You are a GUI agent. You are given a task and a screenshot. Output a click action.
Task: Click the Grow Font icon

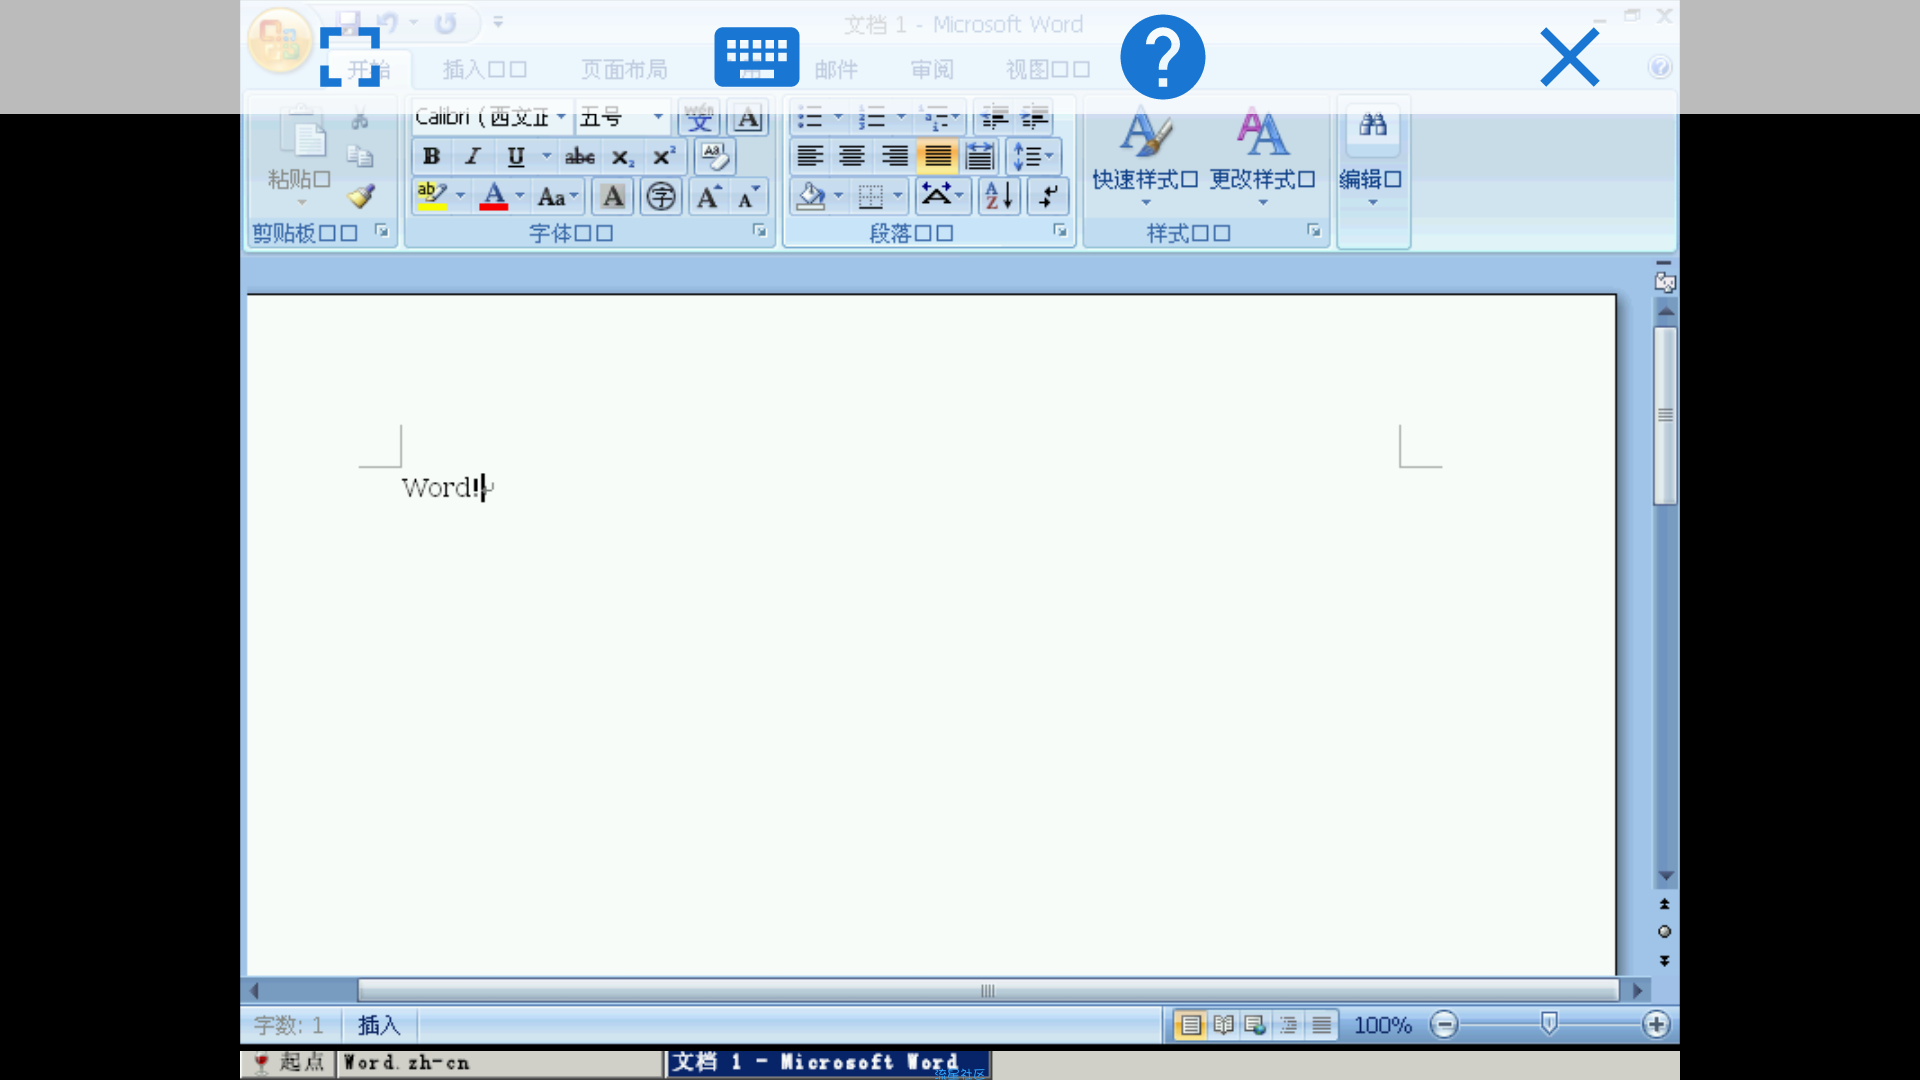tap(708, 197)
